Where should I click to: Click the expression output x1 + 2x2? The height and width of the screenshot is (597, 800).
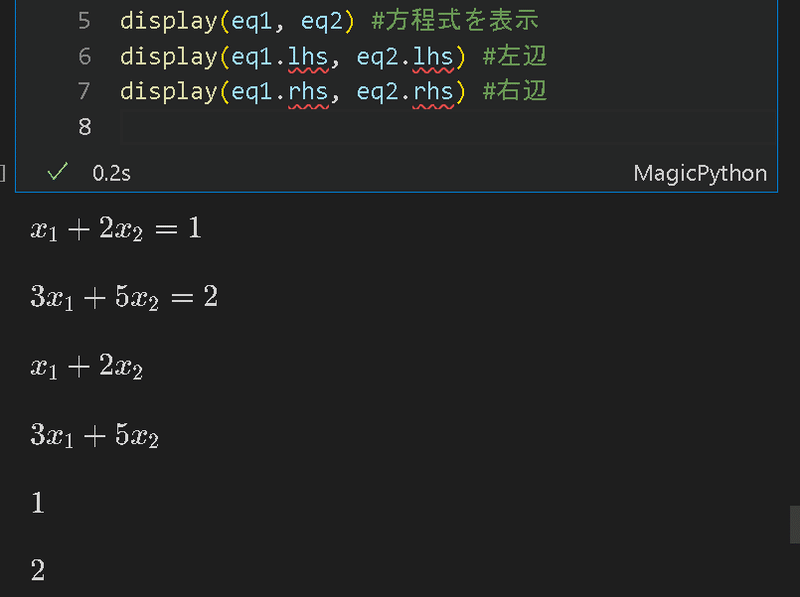click(85, 366)
